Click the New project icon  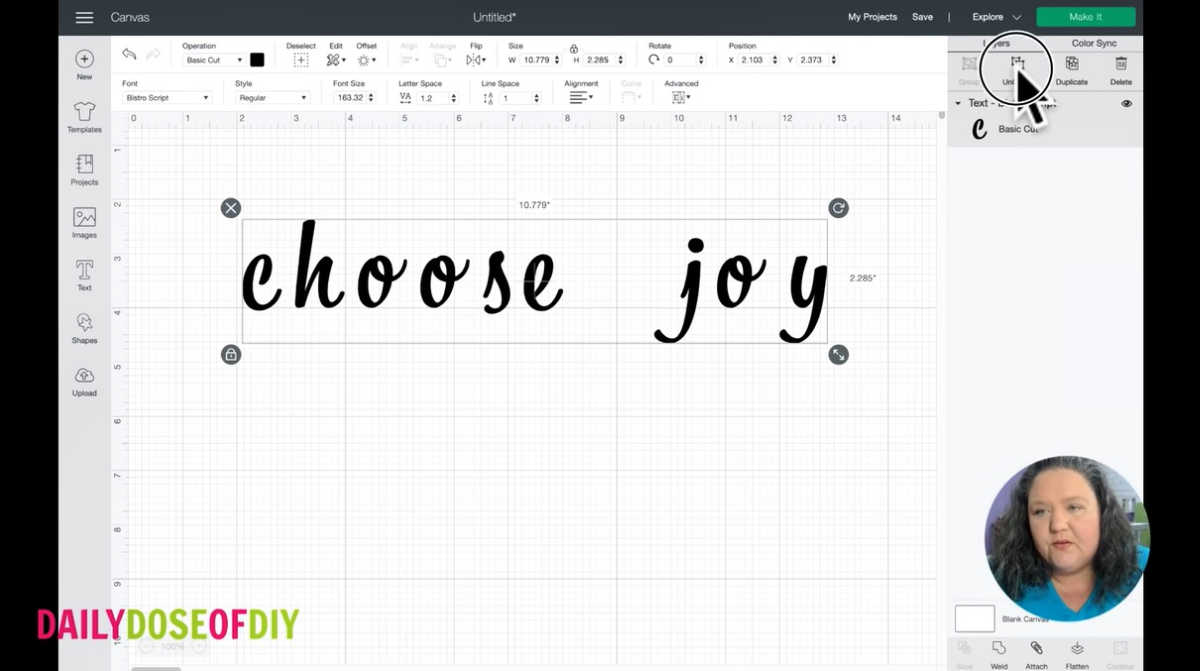(x=84, y=59)
